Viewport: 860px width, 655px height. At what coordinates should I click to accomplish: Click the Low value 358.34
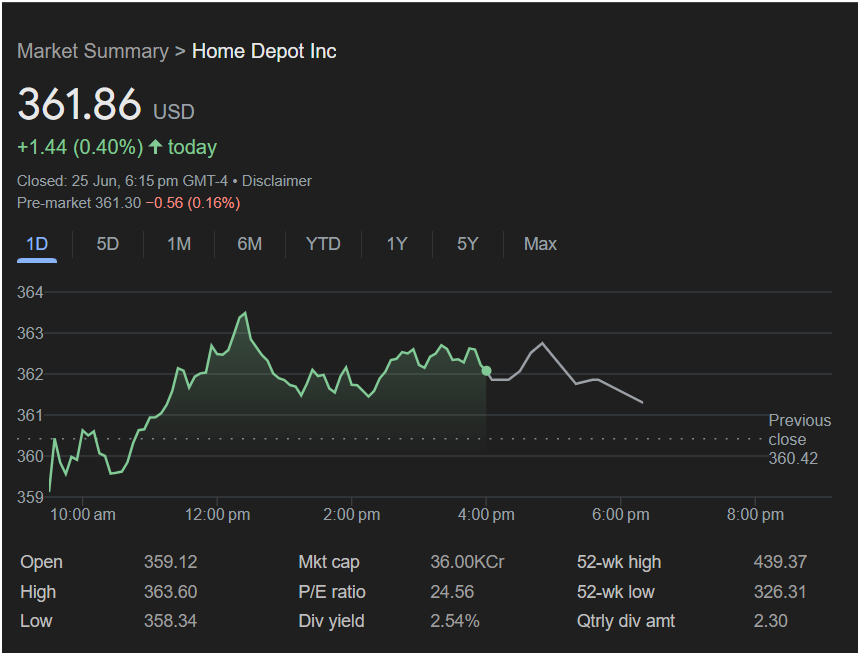(171, 621)
